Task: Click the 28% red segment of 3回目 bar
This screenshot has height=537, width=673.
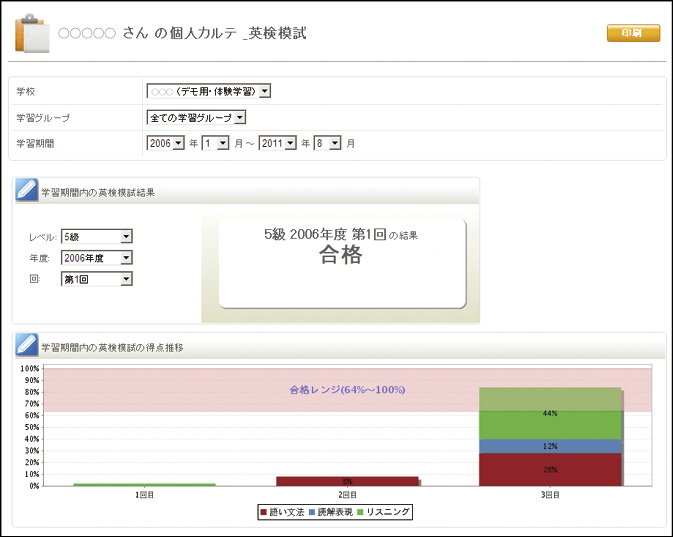Action: click(x=550, y=470)
